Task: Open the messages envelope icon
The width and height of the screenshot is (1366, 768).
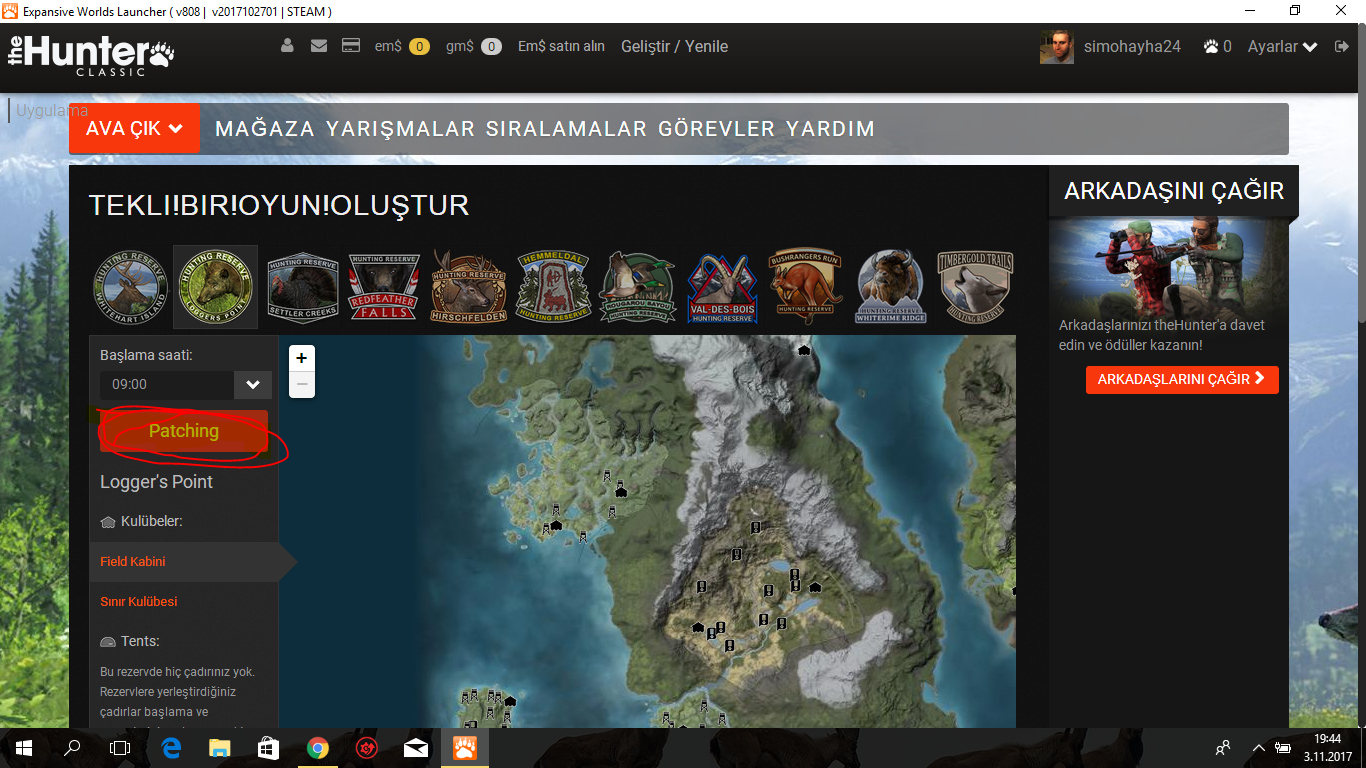Action: (x=319, y=46)
